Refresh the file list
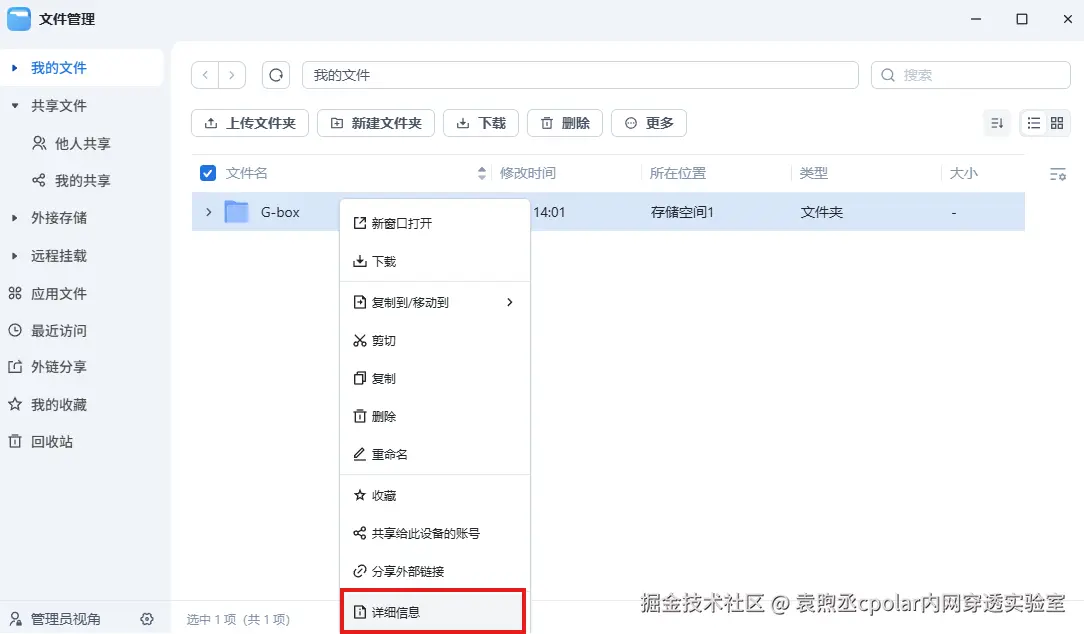Image resolution: width=1084 pixels, height=634 pixels. click(276, 75)
